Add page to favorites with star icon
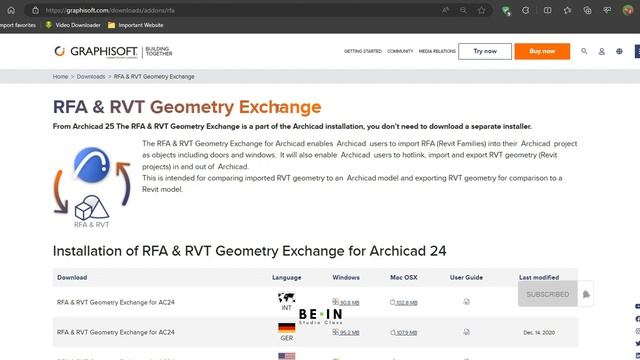This screenshot has width=640, height=360. pyautogui.click(x=482, y=10)
